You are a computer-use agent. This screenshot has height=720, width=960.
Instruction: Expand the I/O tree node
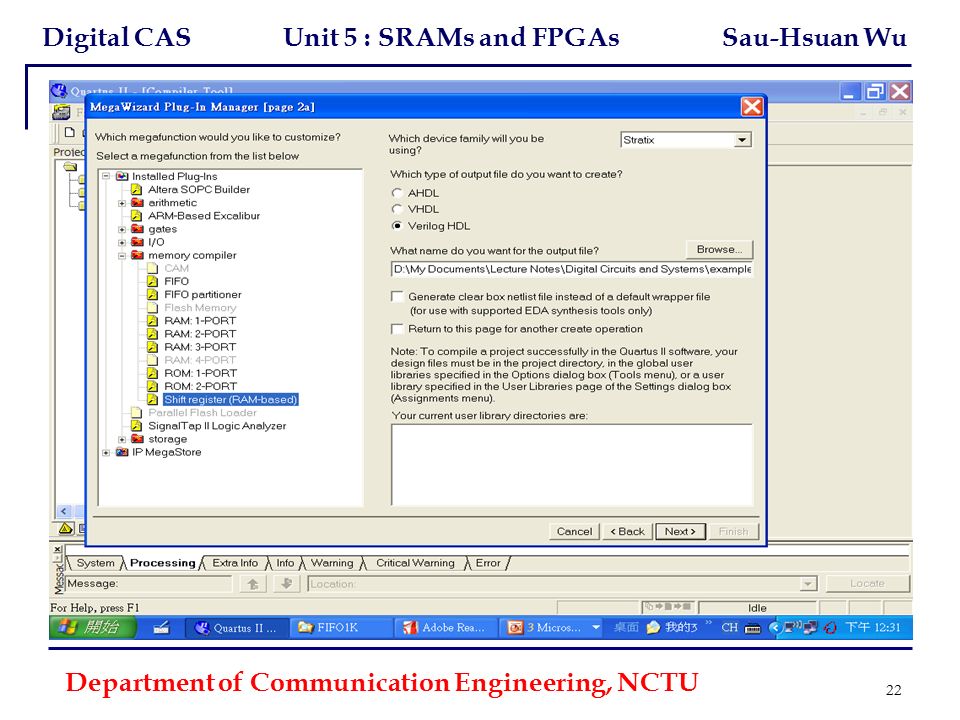[122, 242]
